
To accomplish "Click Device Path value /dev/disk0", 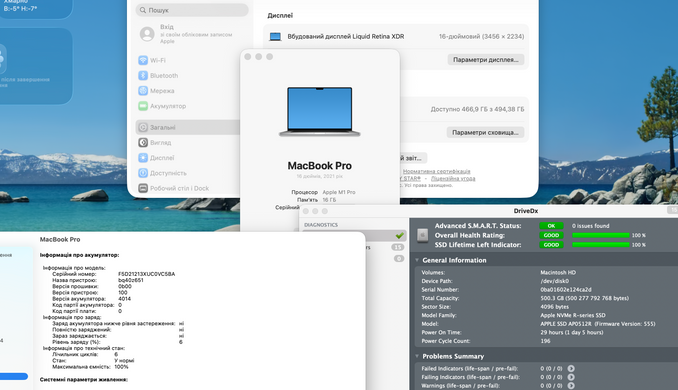I will 554,281.
